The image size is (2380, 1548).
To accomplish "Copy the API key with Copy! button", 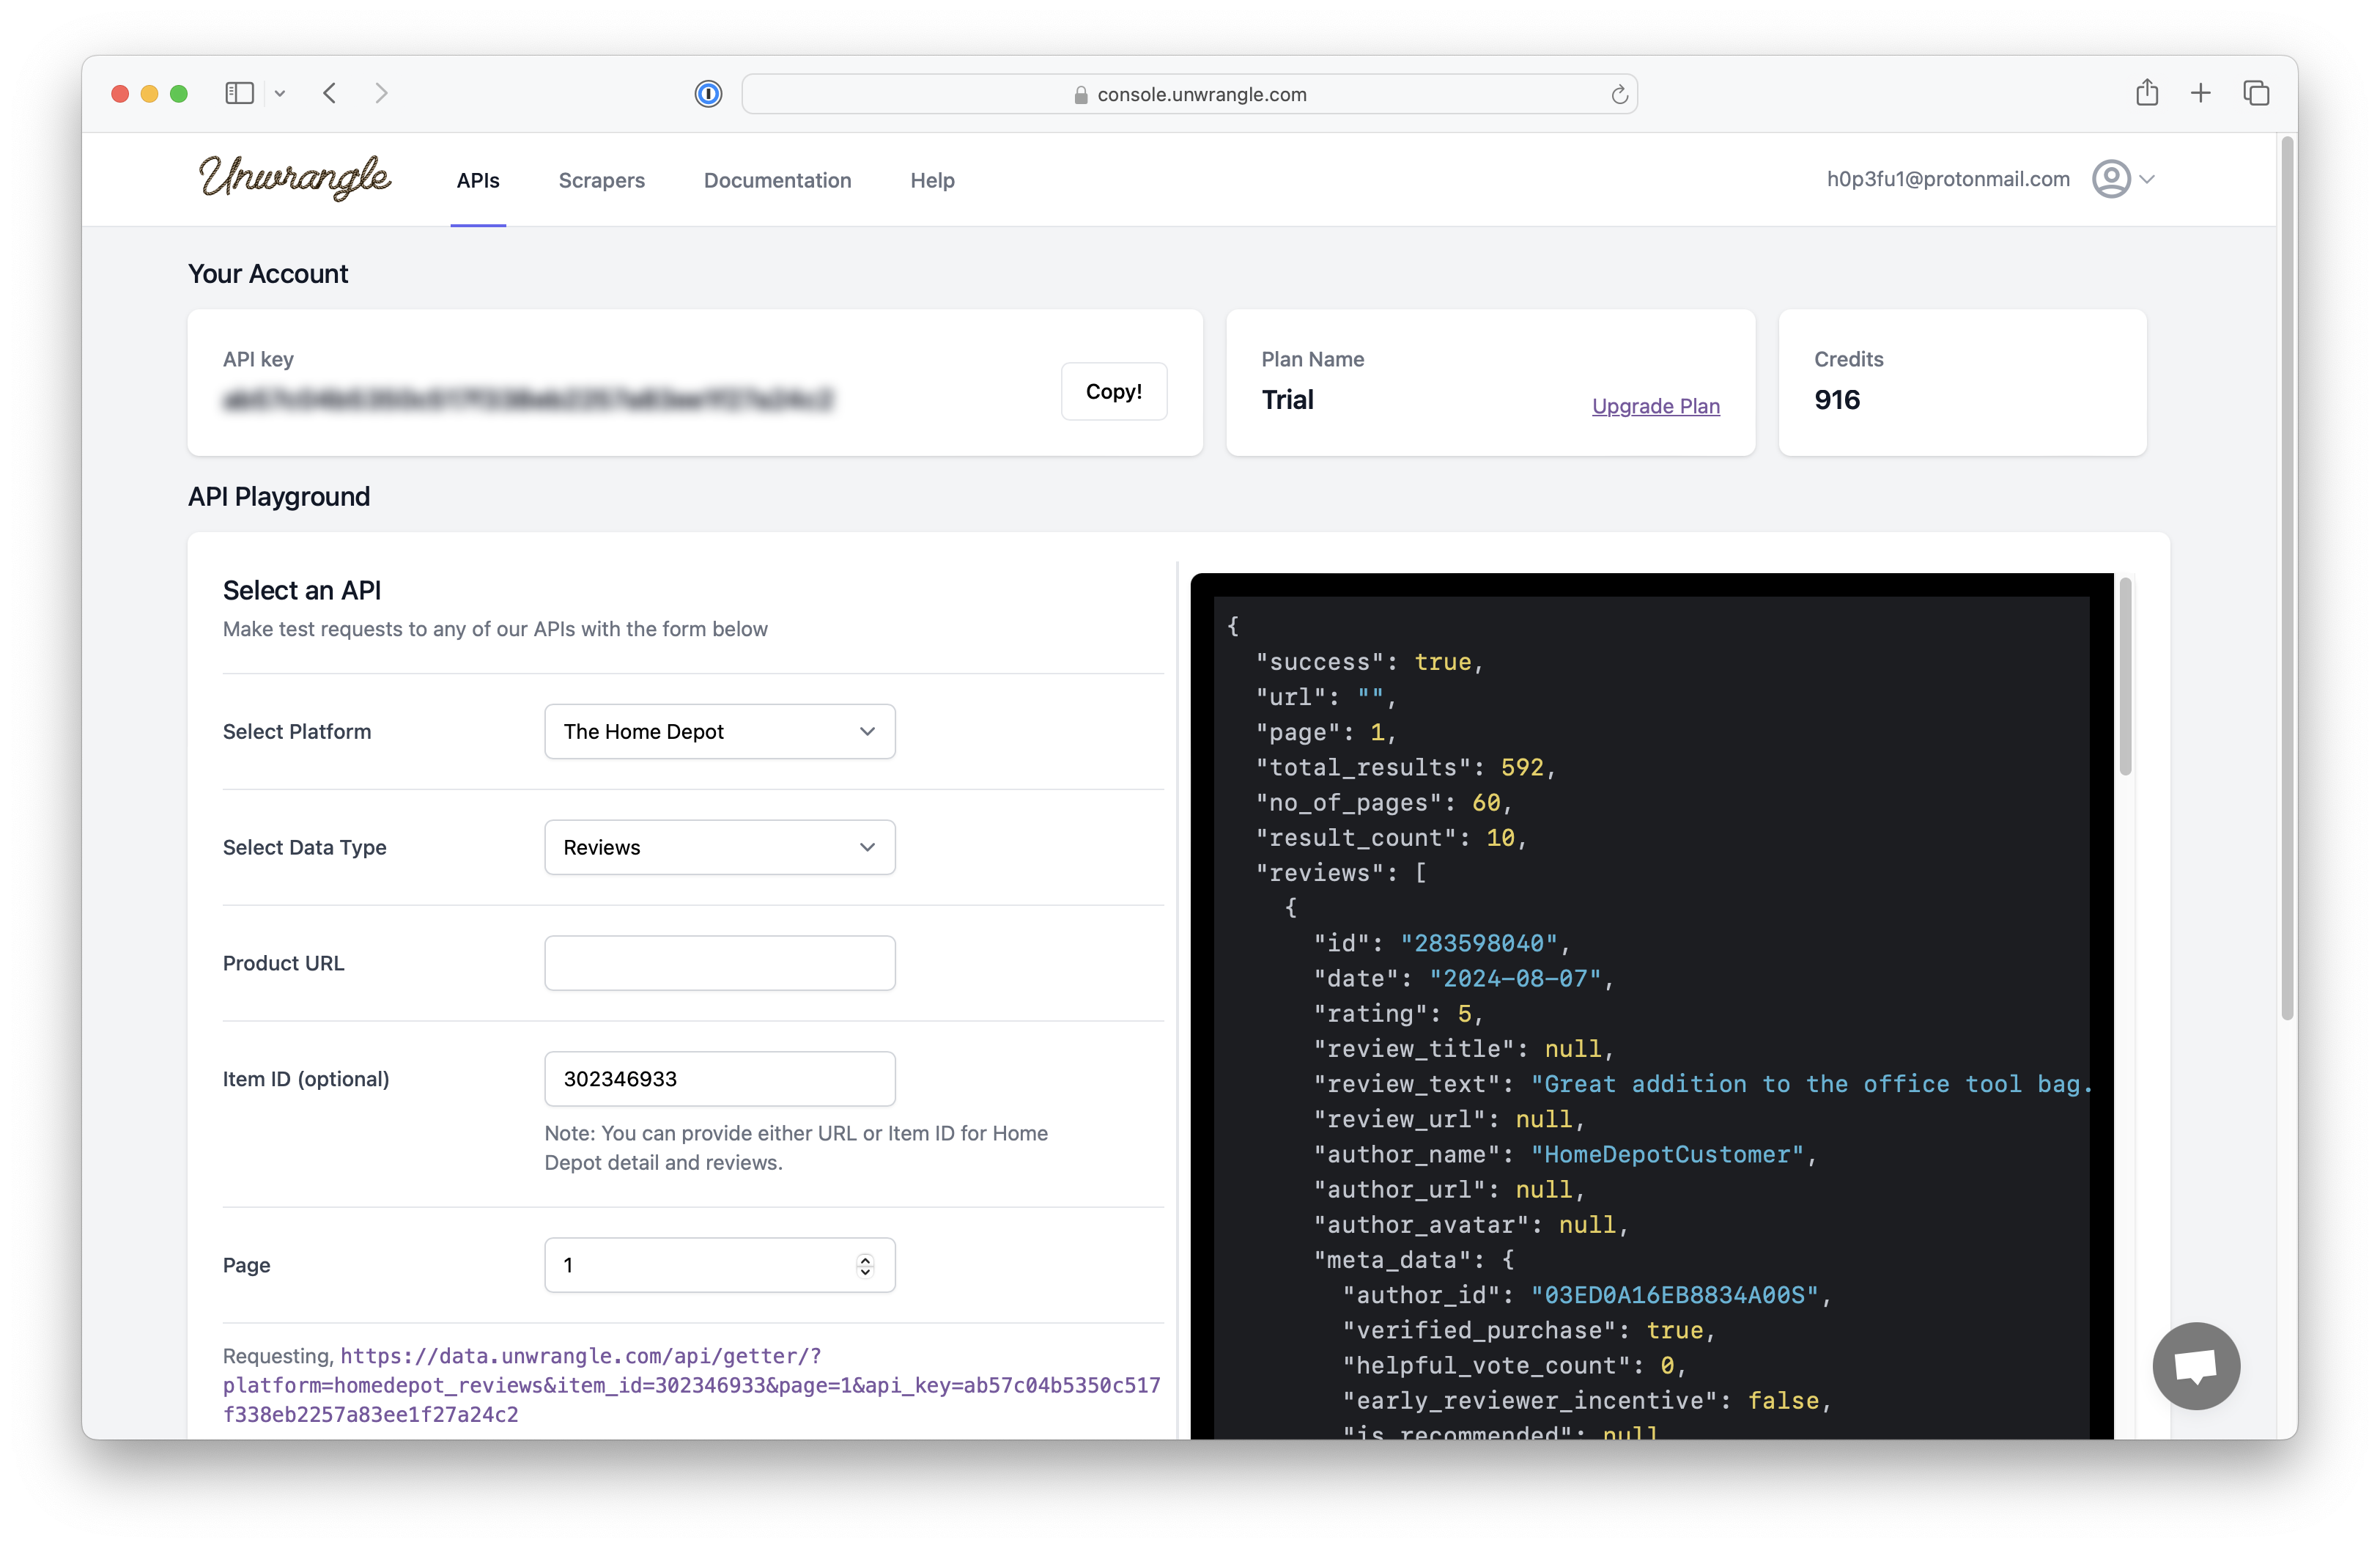I will pyautogui.click(x=1113, y=391).
